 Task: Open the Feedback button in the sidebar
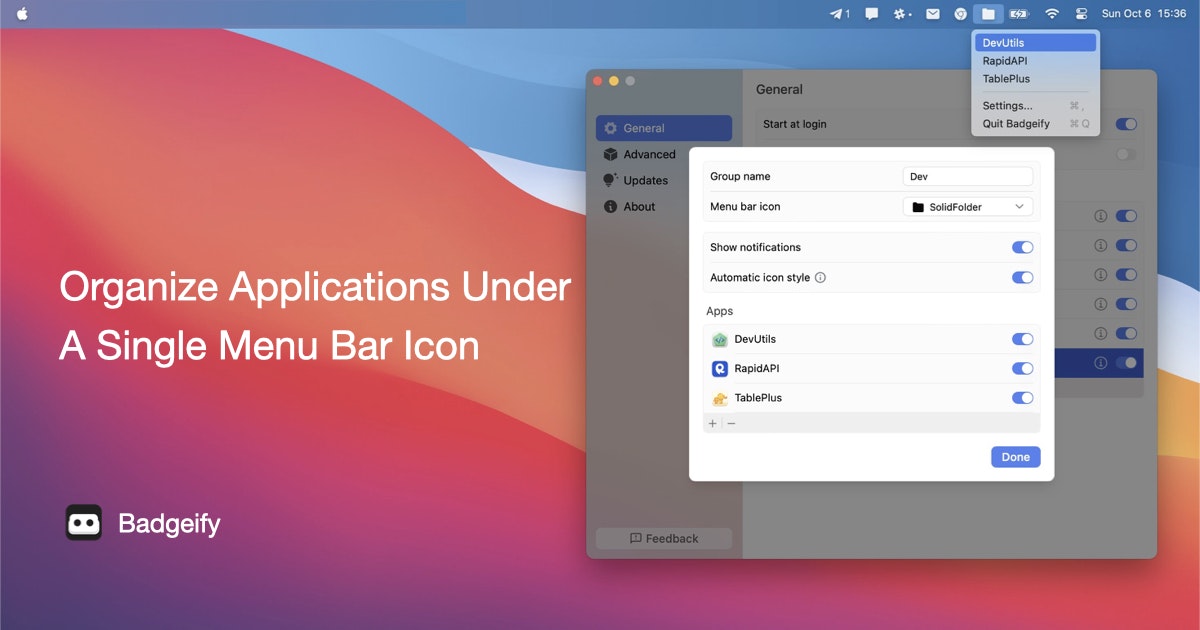[664, 538]
